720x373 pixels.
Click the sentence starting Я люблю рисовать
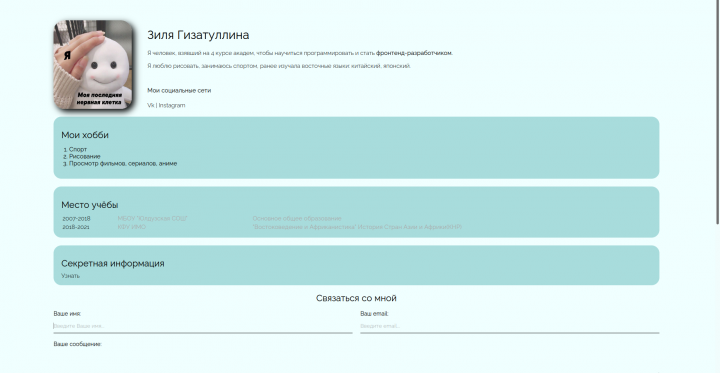[x=279, y=66]
